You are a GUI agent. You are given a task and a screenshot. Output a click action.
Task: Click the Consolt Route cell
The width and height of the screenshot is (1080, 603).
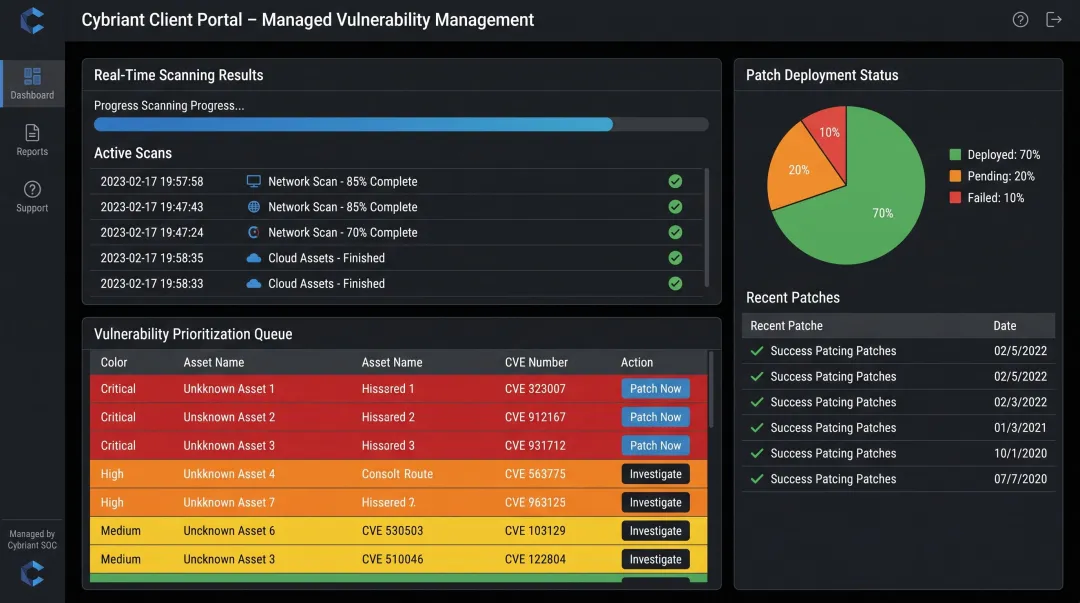pyautogui.click(x=397, y=474)
